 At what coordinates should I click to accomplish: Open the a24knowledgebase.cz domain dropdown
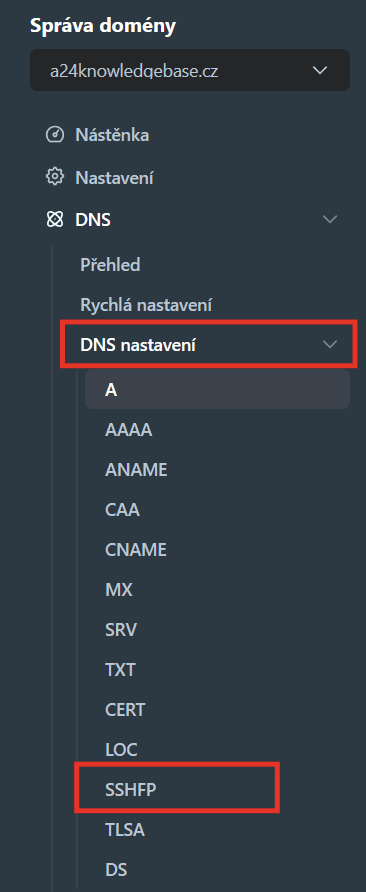(190, 71)
